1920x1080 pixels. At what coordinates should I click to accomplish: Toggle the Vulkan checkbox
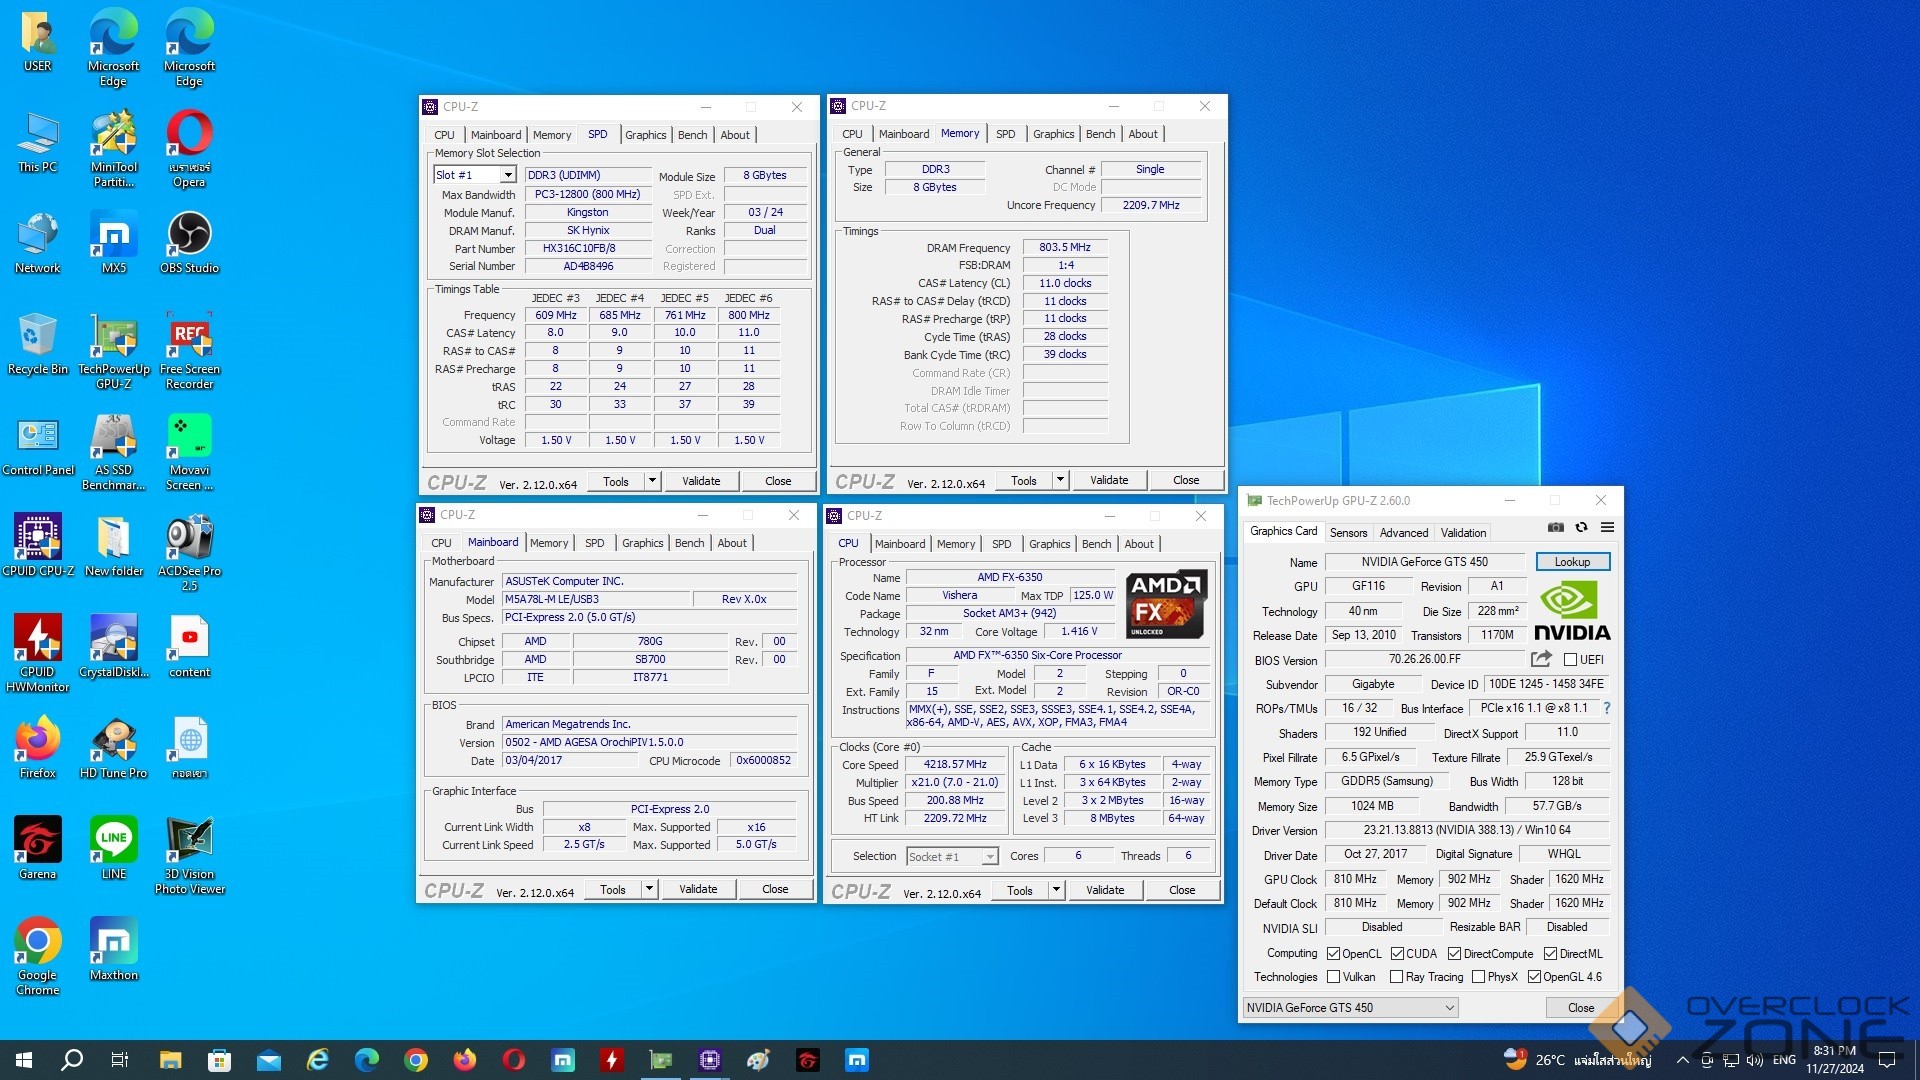(1333, 977)
